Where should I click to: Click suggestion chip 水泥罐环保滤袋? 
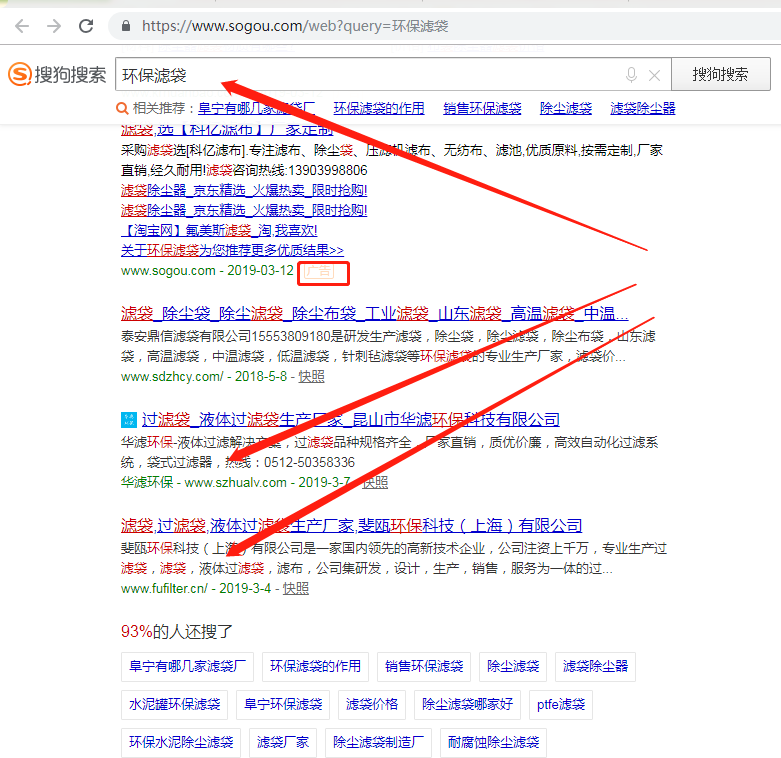[174, 704]
